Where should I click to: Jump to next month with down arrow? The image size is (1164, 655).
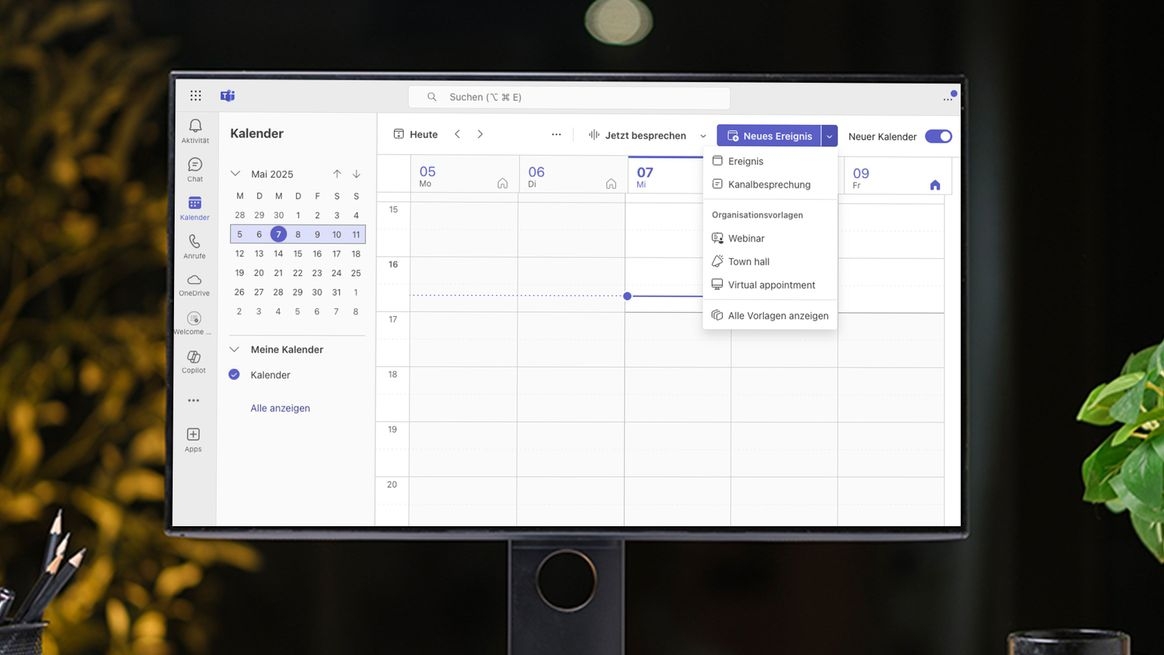[x=356, y=174]
